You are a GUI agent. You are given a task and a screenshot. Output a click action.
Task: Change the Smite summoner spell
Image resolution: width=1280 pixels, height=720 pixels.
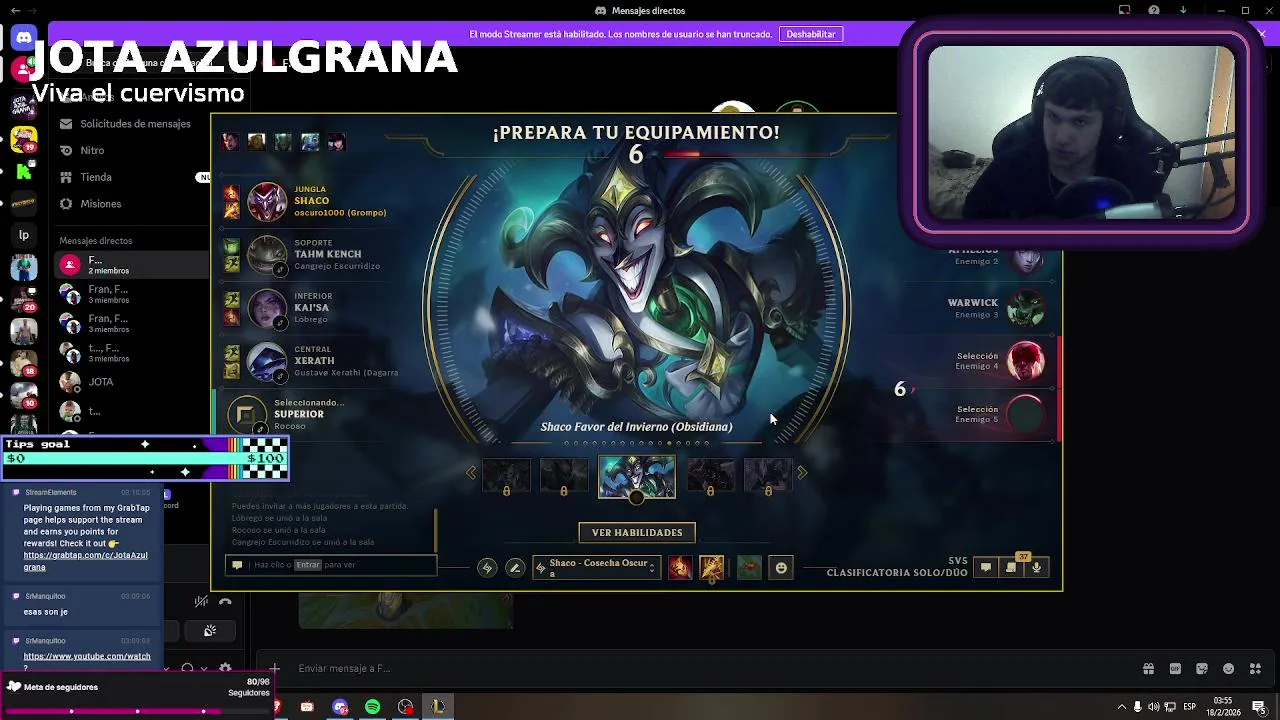712,568
